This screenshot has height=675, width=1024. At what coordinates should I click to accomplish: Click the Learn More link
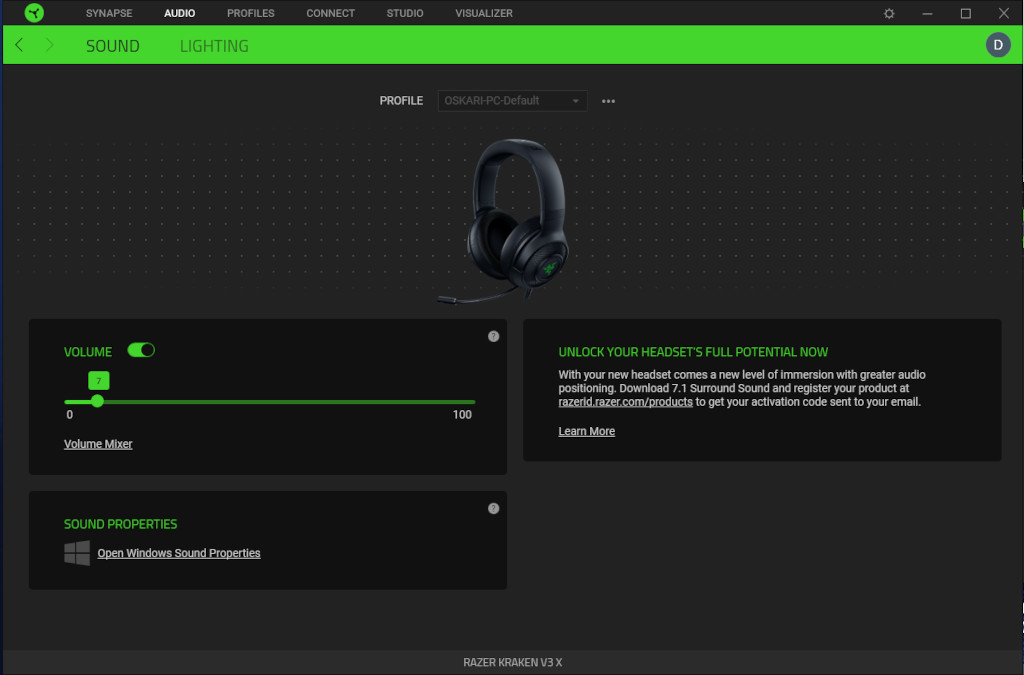[586, 432]
